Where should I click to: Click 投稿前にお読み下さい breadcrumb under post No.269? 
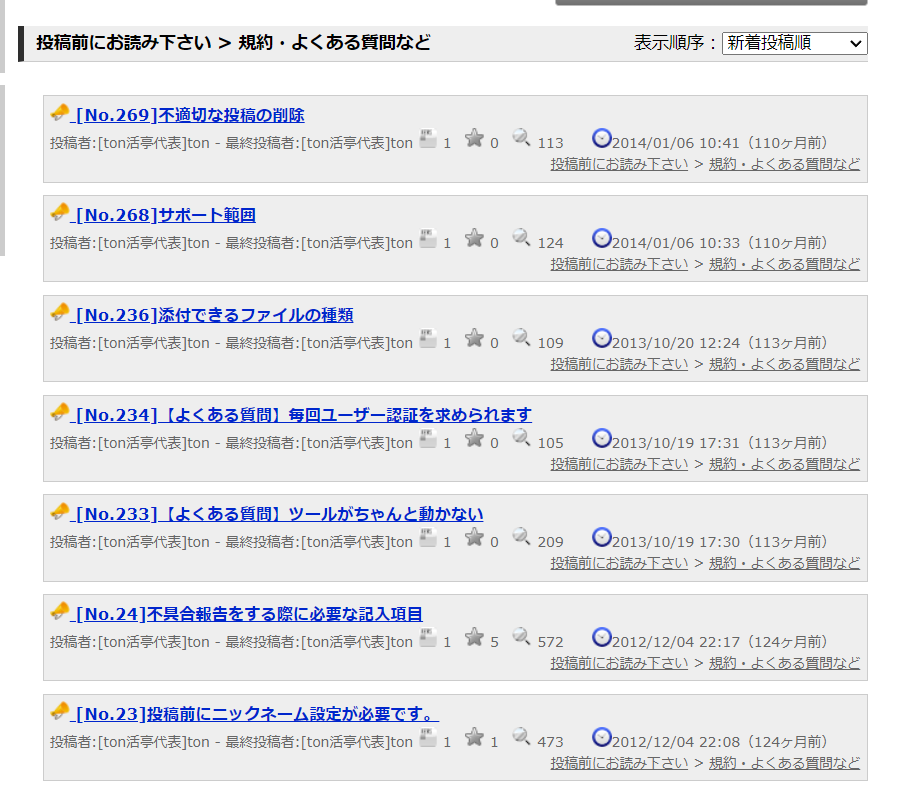(619, 164)
